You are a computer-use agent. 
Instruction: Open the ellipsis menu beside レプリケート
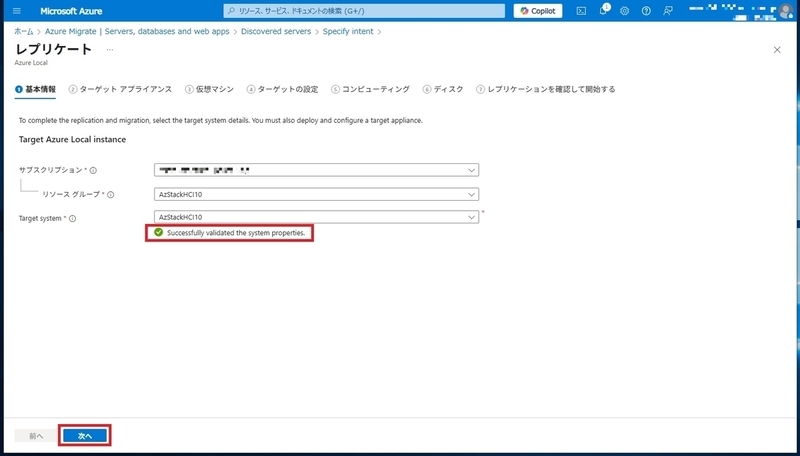click(x=110, y=49)
